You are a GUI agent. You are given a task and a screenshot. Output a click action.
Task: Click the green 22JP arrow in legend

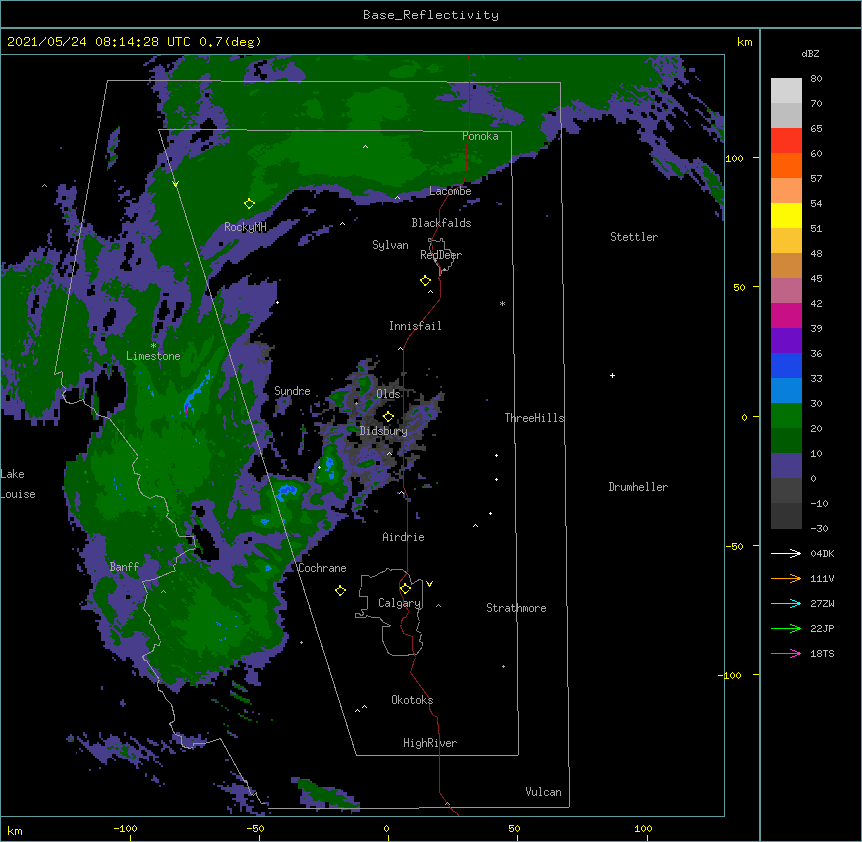(x=786, y=628)
